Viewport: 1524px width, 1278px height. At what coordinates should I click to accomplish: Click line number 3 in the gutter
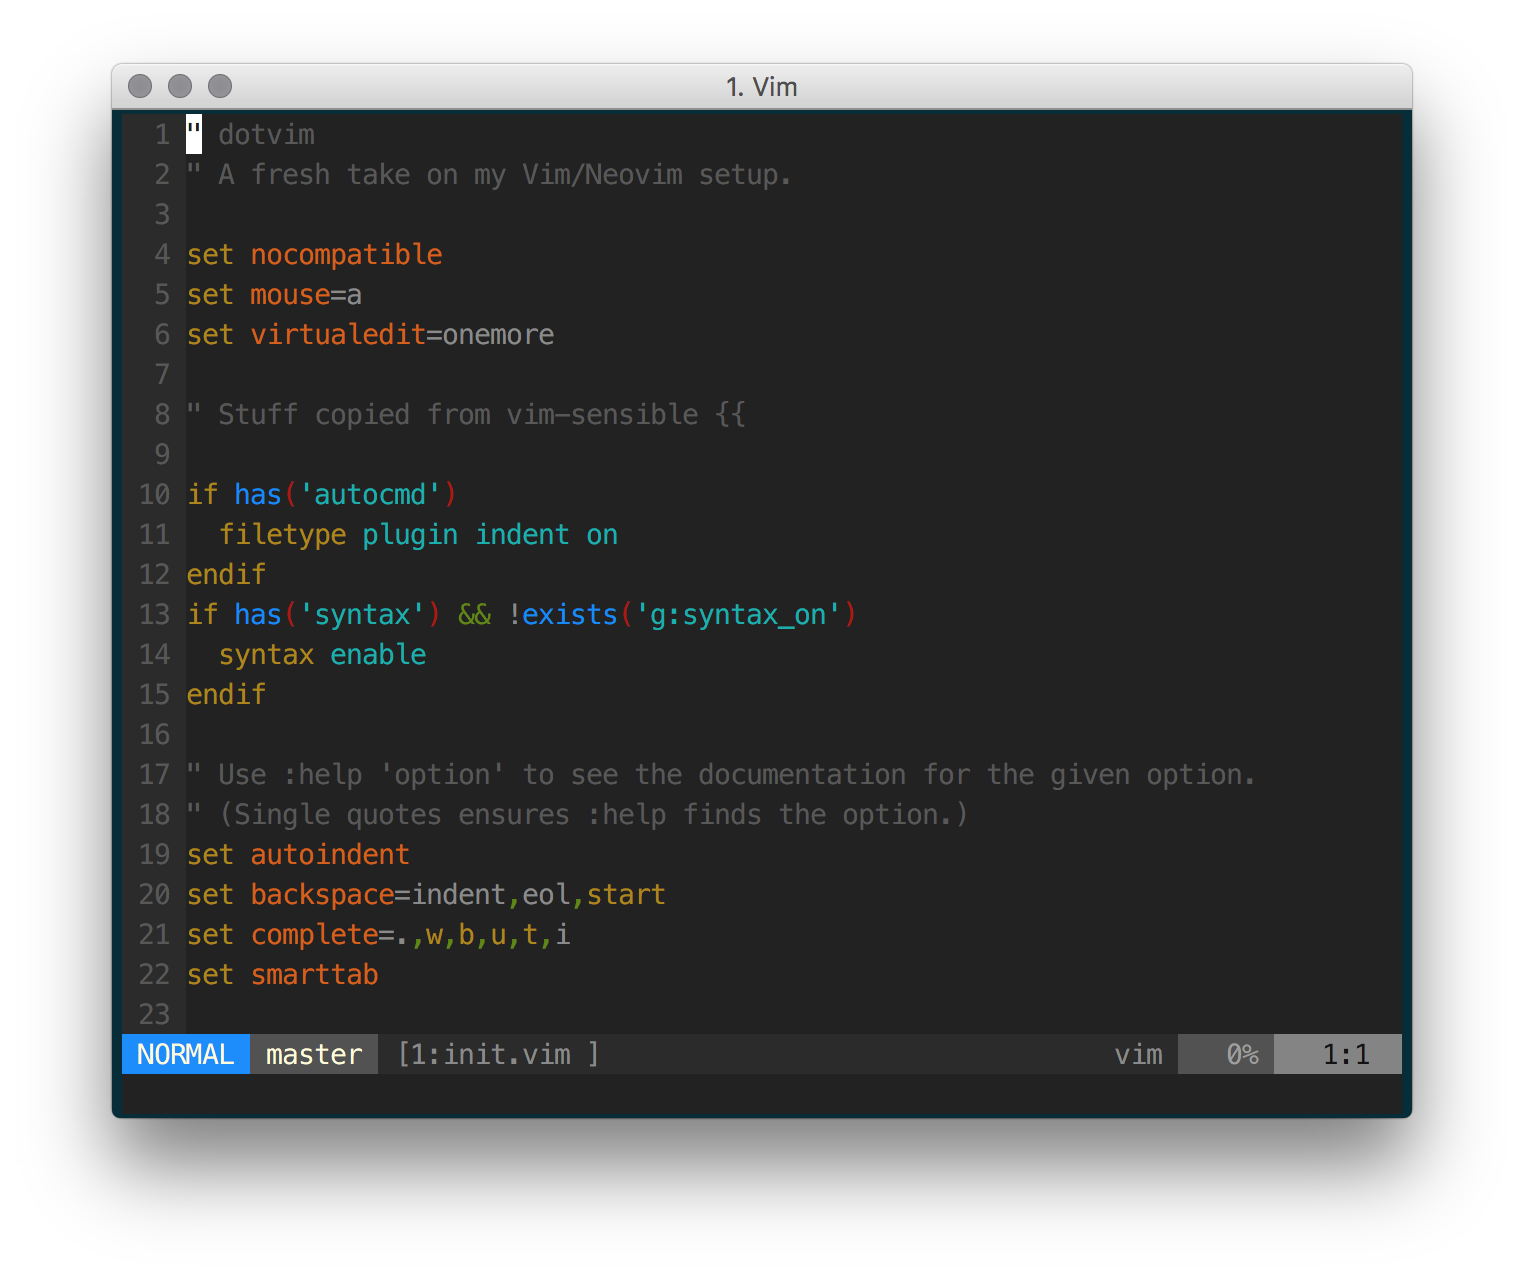coord(162,214)
